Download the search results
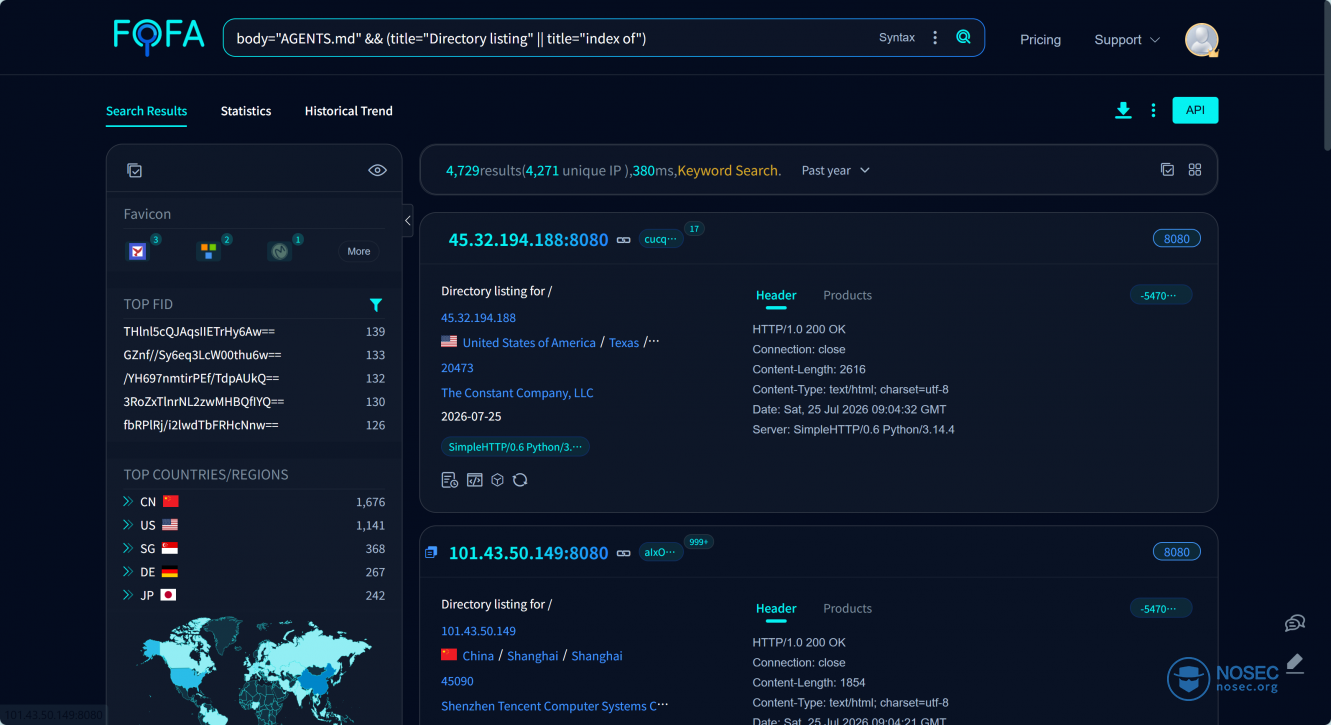Screen dimensions: 1331x725 click(1124, 110)
